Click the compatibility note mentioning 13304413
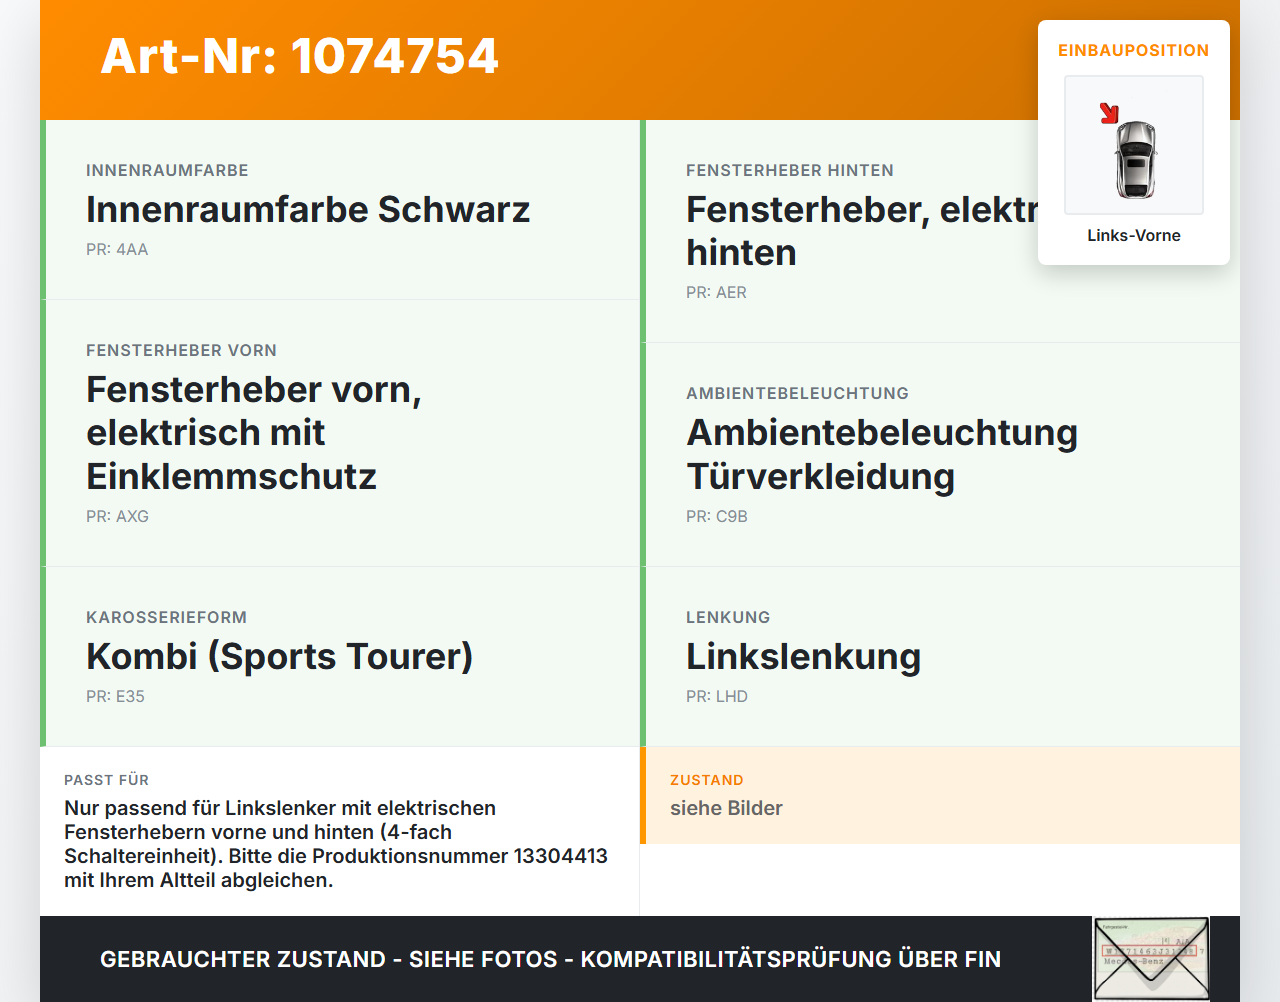The image size is (1280, 1002). (x=336, y=844)
